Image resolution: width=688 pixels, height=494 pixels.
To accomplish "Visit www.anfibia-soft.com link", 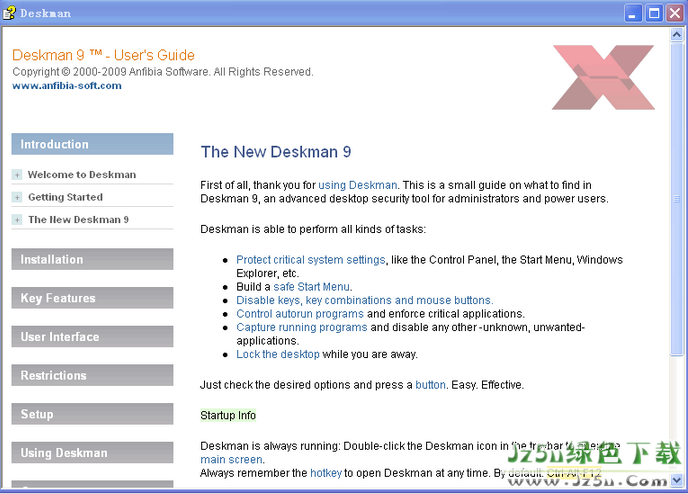I will coord(67,86).
